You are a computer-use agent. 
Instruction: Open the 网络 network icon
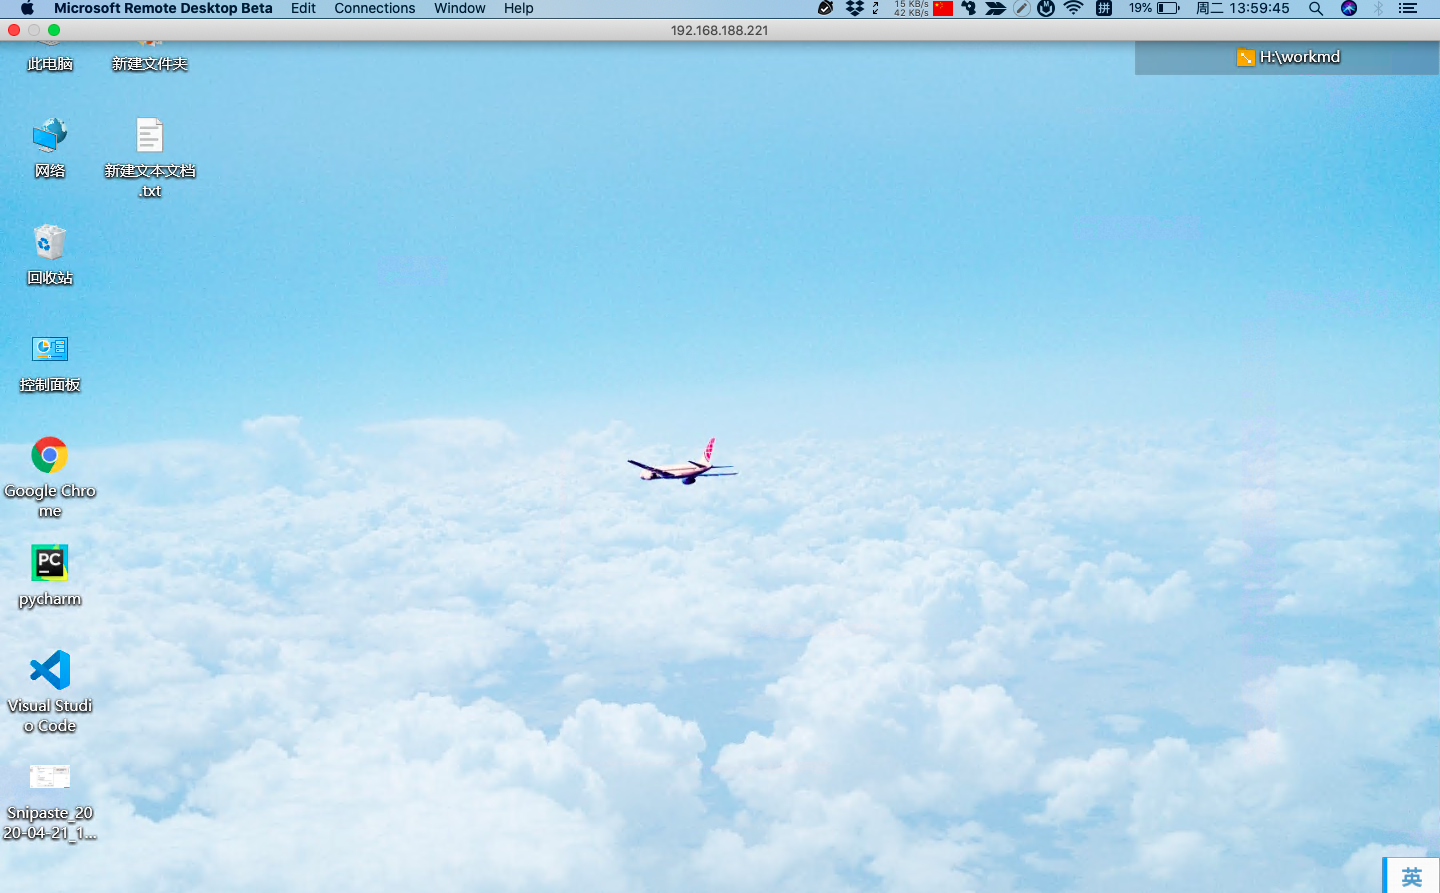(50, 135)
